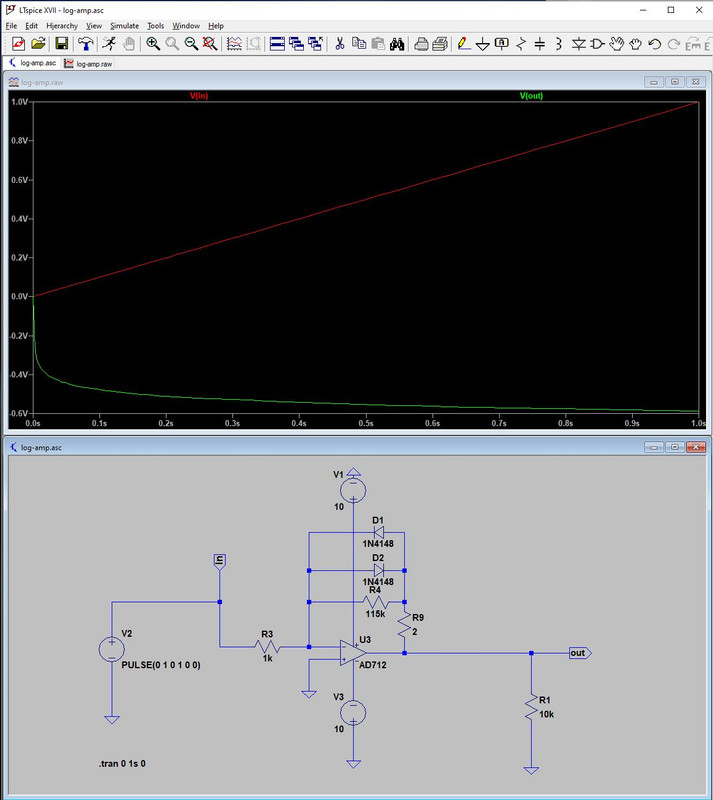Click the Undo arrow icon
The height and width of the screenshot is (800, 713).
click(x=654, y=44)
